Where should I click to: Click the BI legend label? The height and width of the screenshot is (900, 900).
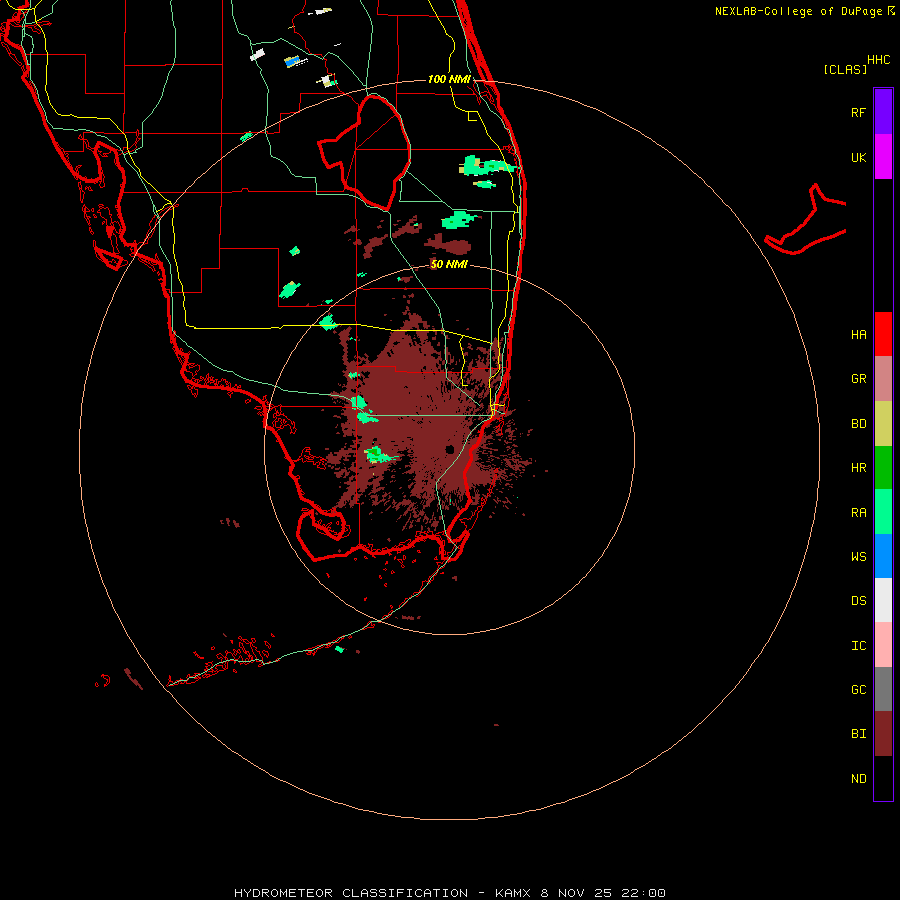(x=858, y=734)
